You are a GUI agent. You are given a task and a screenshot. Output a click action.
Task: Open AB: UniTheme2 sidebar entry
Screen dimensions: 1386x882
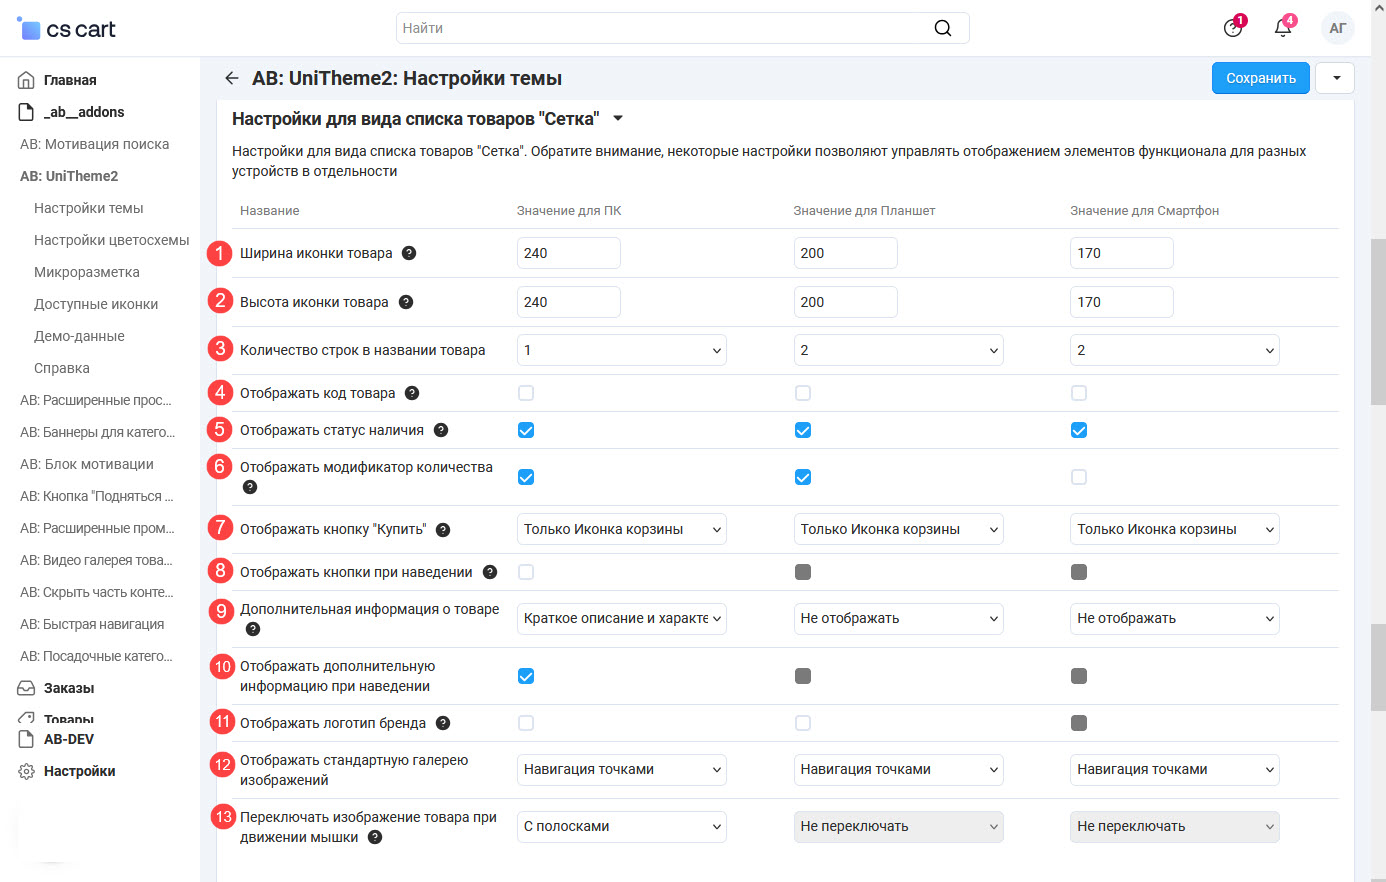69,176
